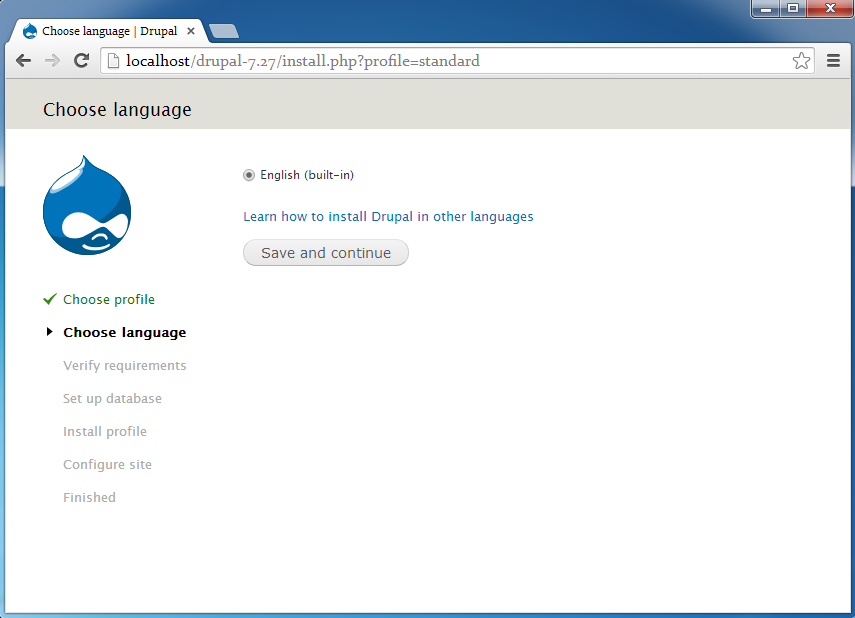Select the Choose language | Drupal tab

point(109,31)
